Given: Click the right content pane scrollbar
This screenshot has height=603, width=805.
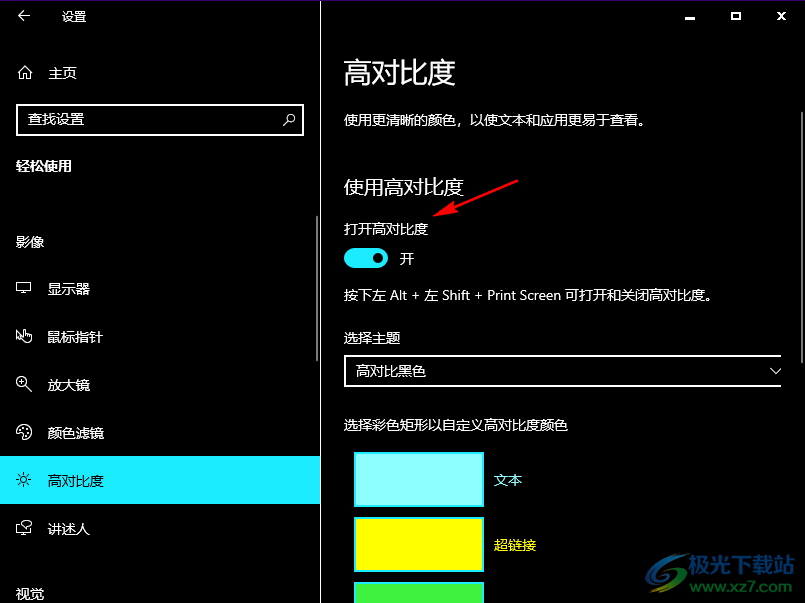Looking at the screenshot, I should [801, 237].
